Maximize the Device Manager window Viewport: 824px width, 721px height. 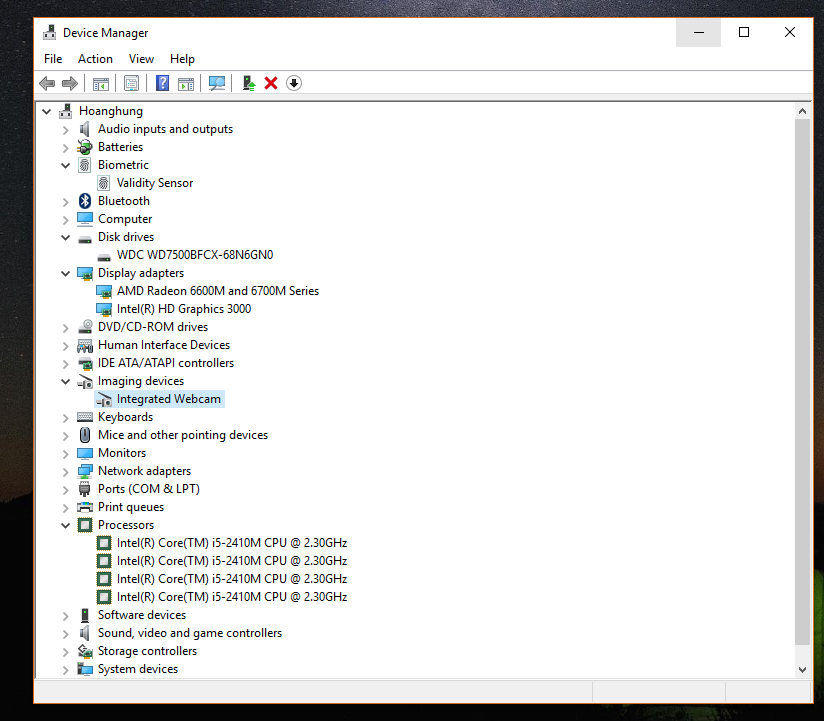(x=744, y=33)
